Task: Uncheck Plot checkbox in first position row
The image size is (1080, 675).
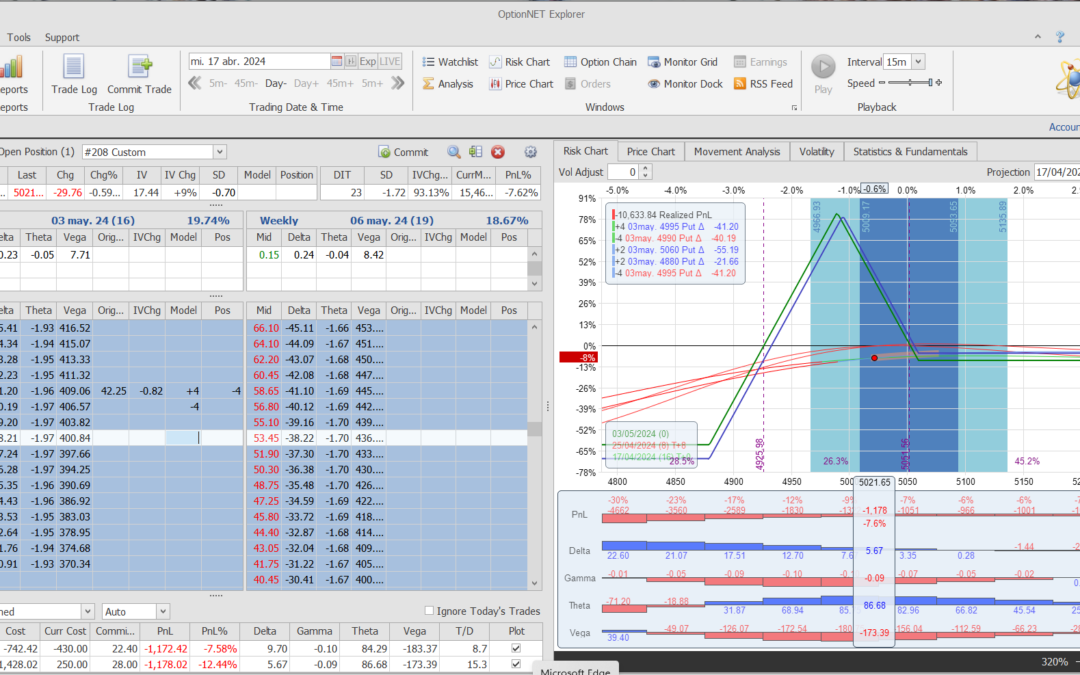Action: (516, 649)
